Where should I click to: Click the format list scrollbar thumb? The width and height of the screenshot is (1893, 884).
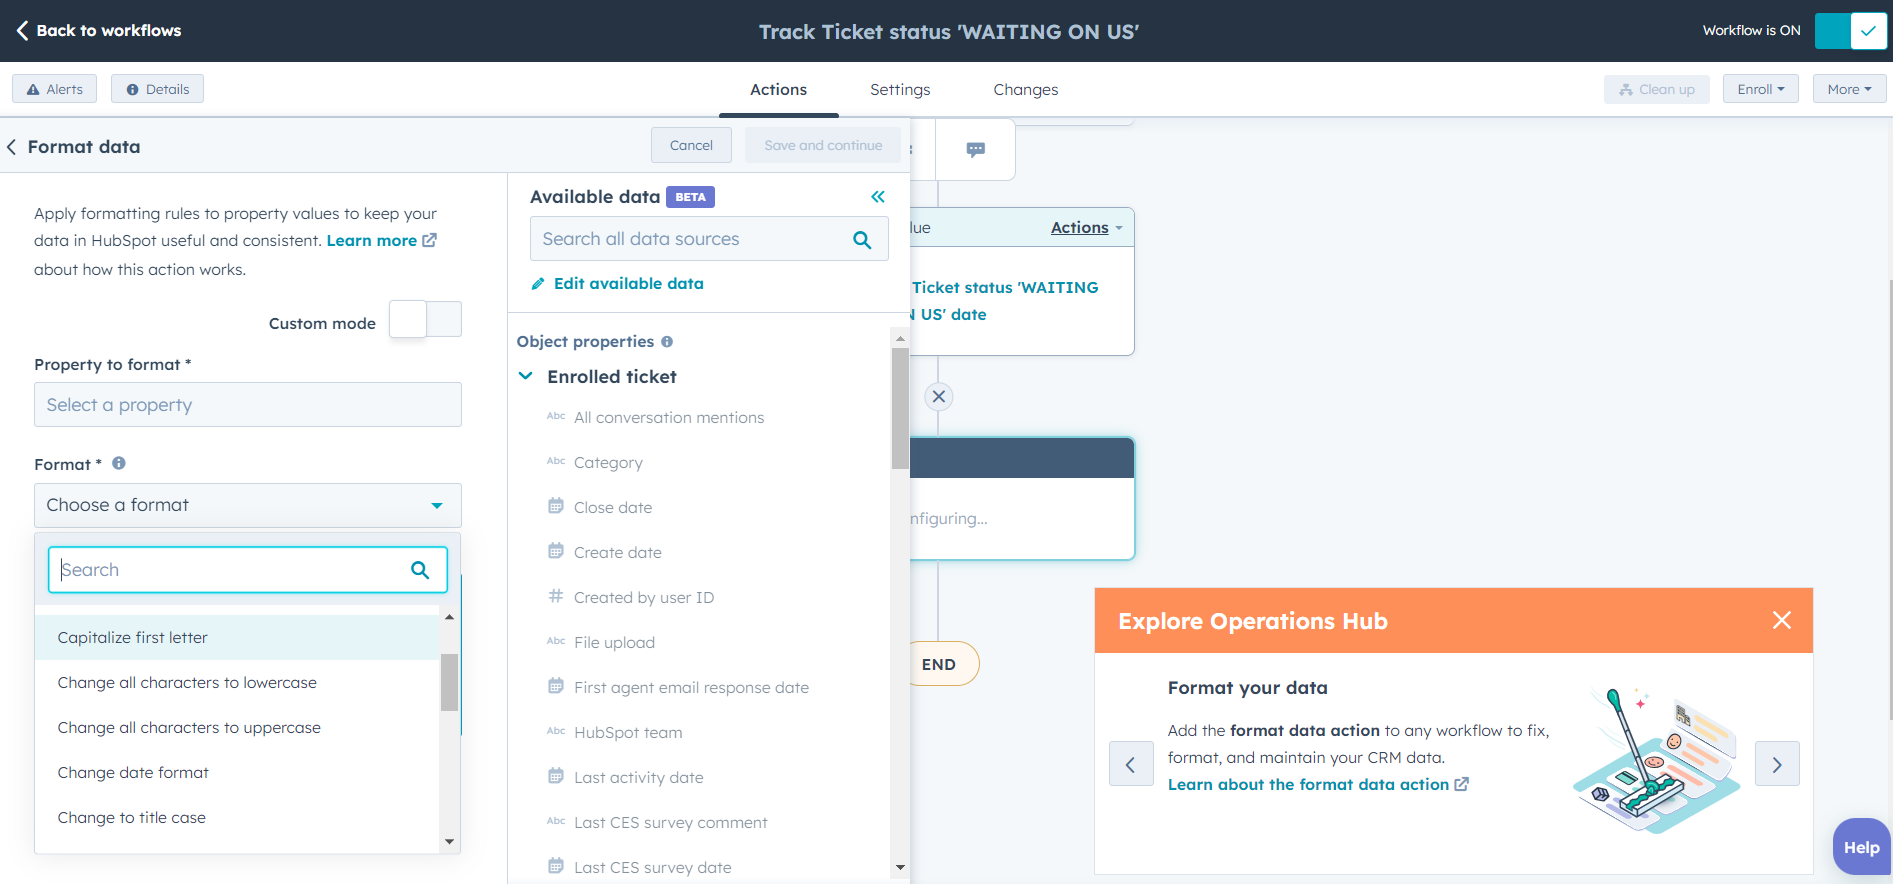pyautogui.click(x=449, y=682)
